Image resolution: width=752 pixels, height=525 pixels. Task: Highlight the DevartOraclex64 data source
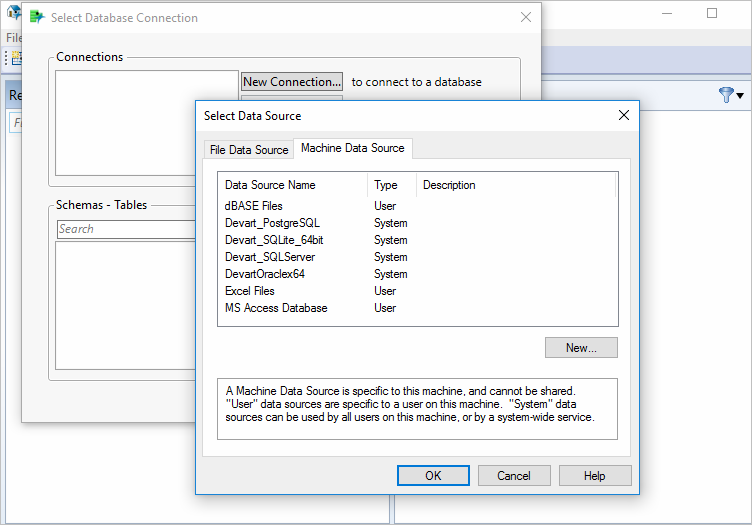[265, 274]
